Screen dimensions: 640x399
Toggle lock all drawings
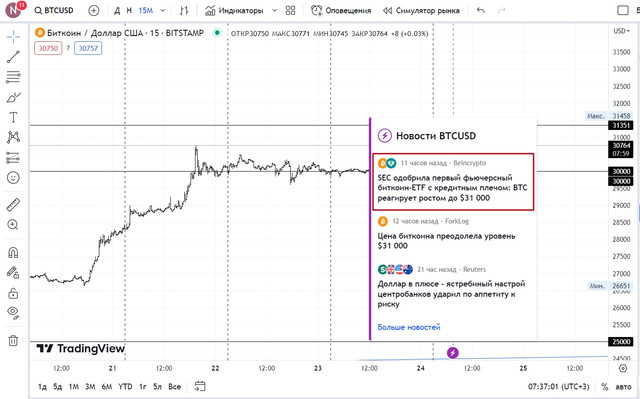pos(13,293)
